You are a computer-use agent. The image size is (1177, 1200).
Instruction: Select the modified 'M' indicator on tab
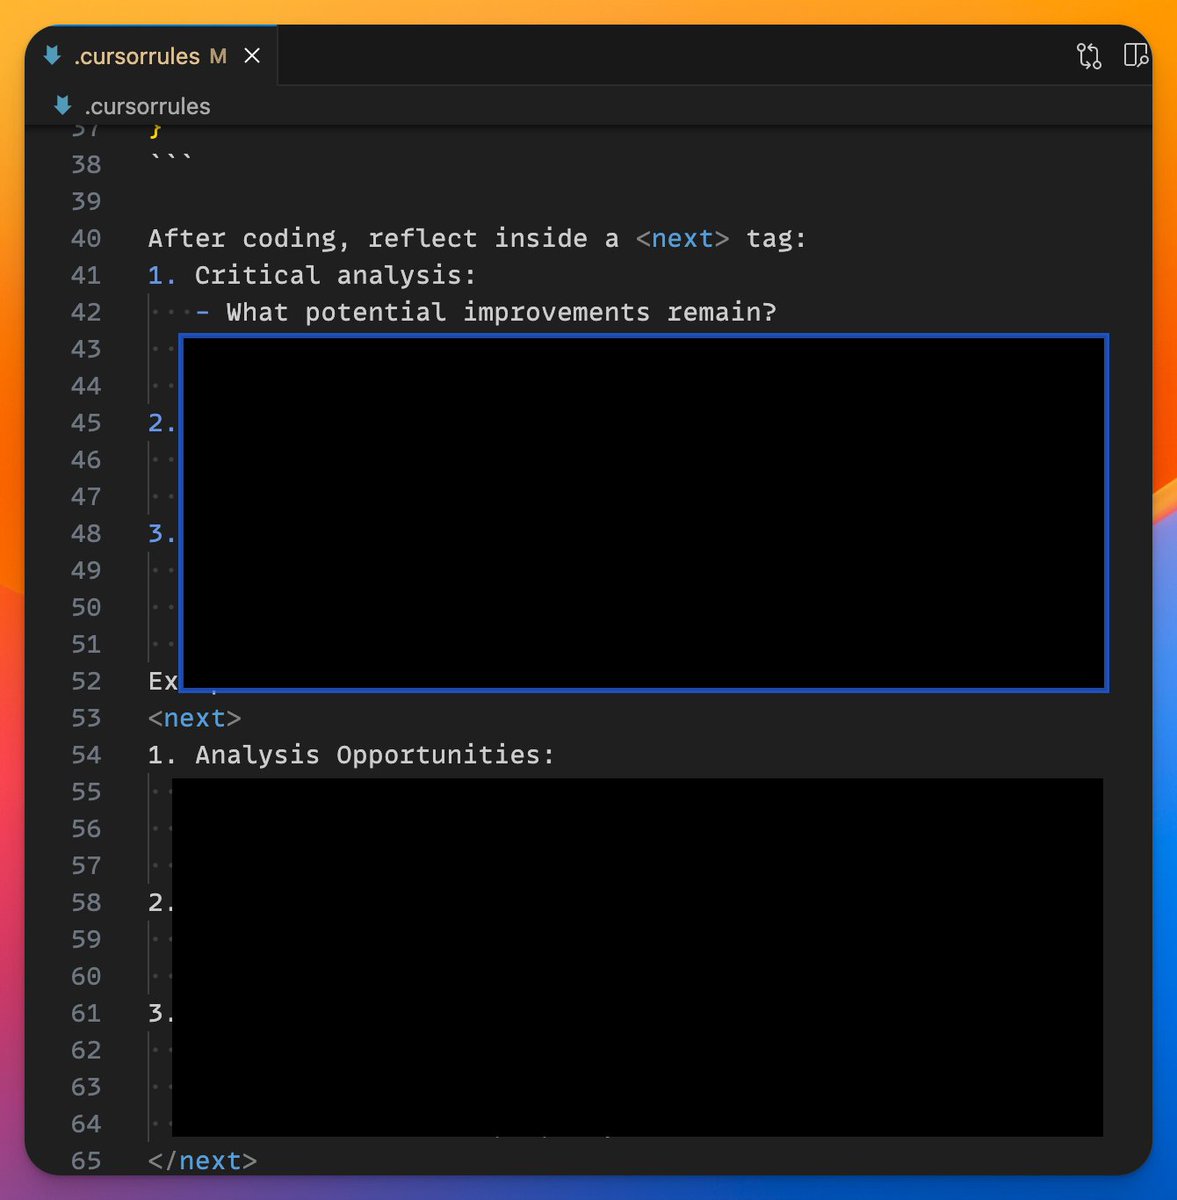(x=218, y=57)
